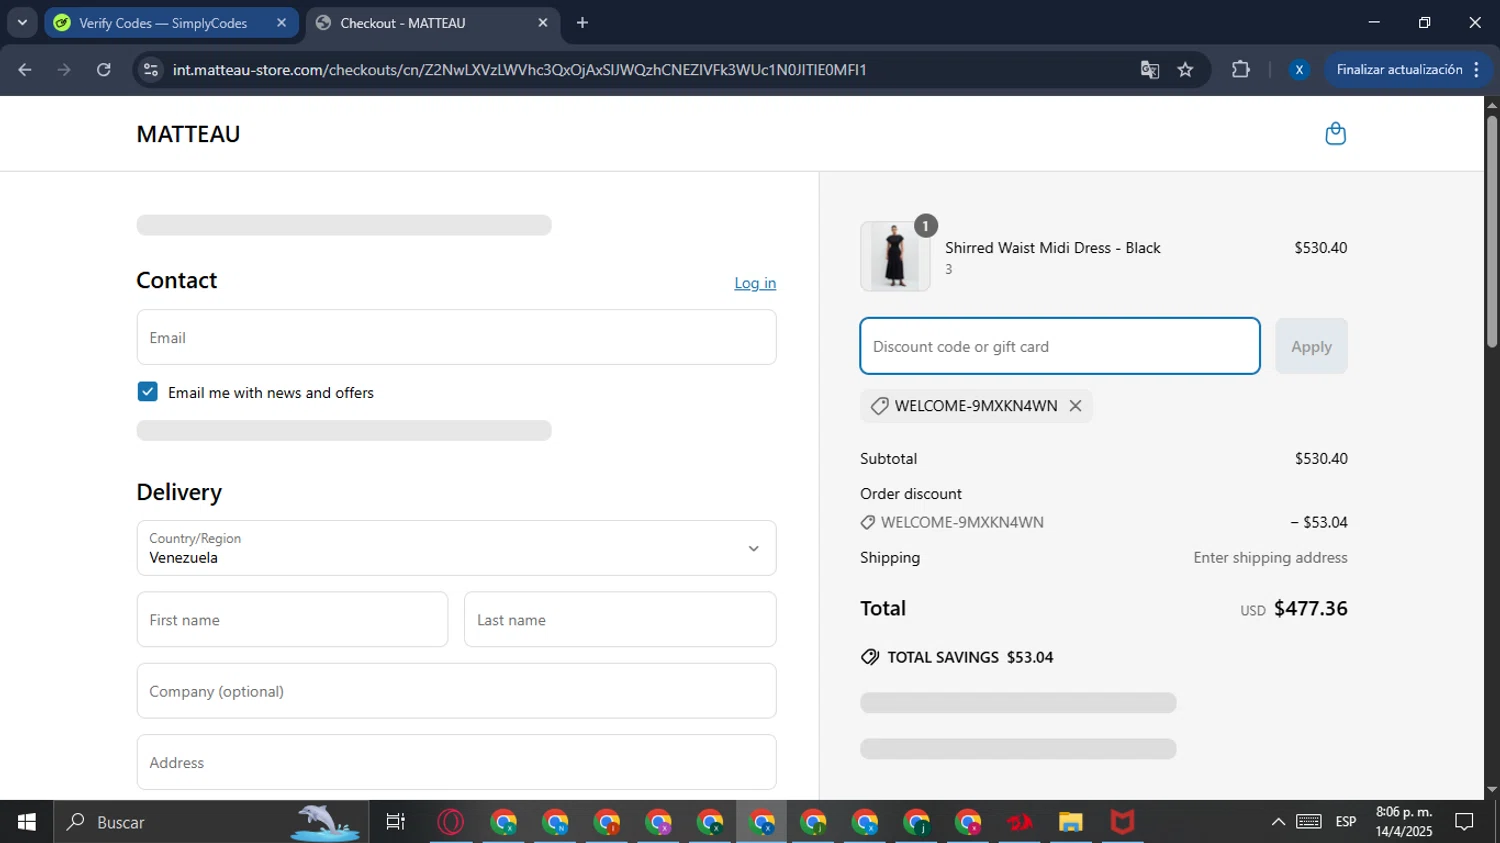Click the Subtotal $530.40 value
Viewport: 1500px width, 843px height.
coord(1321,459)
